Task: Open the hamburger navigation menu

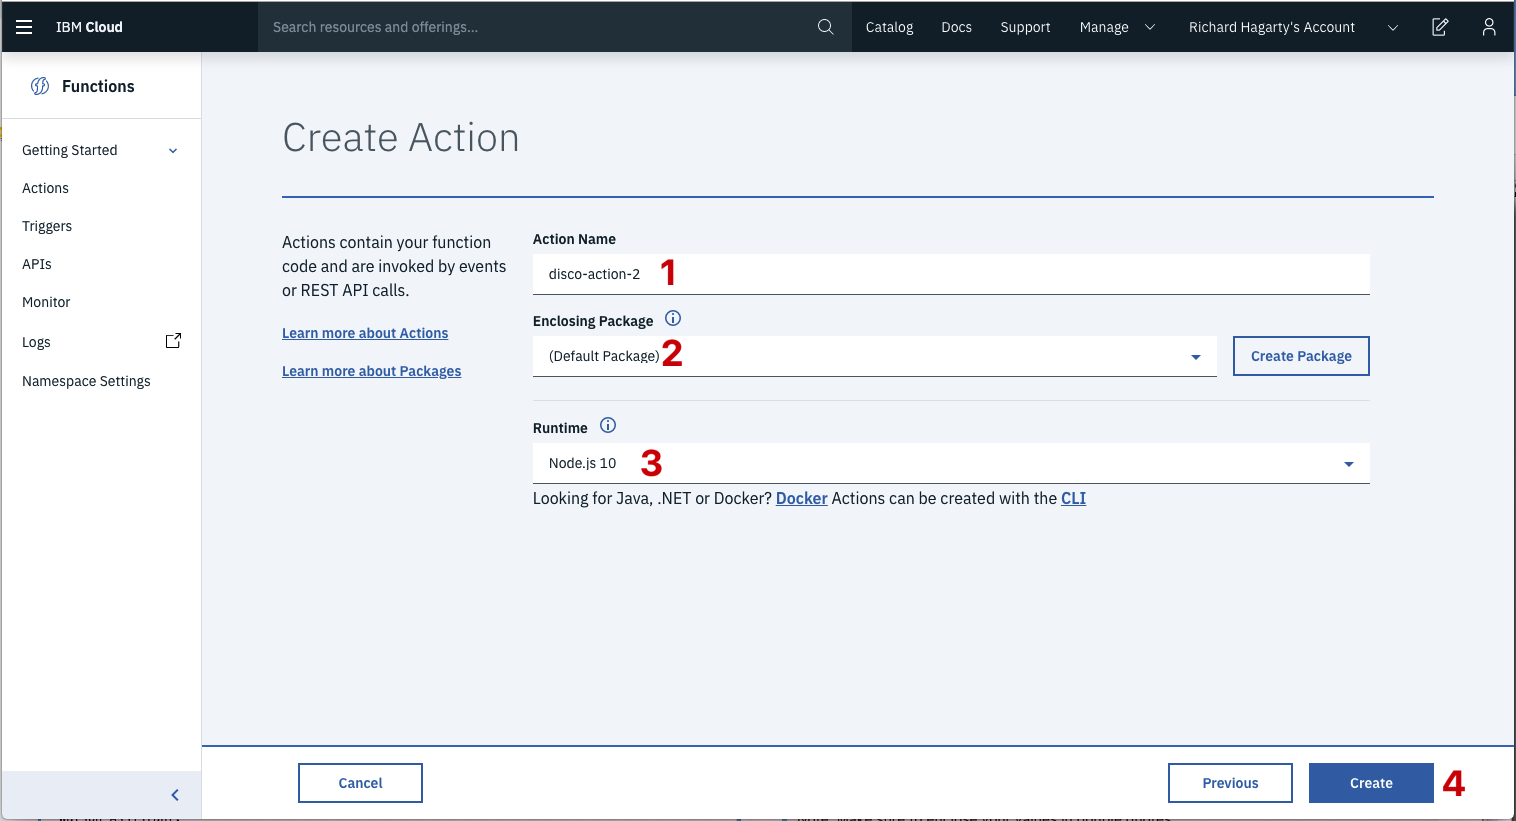Action: tap(25, 27)
